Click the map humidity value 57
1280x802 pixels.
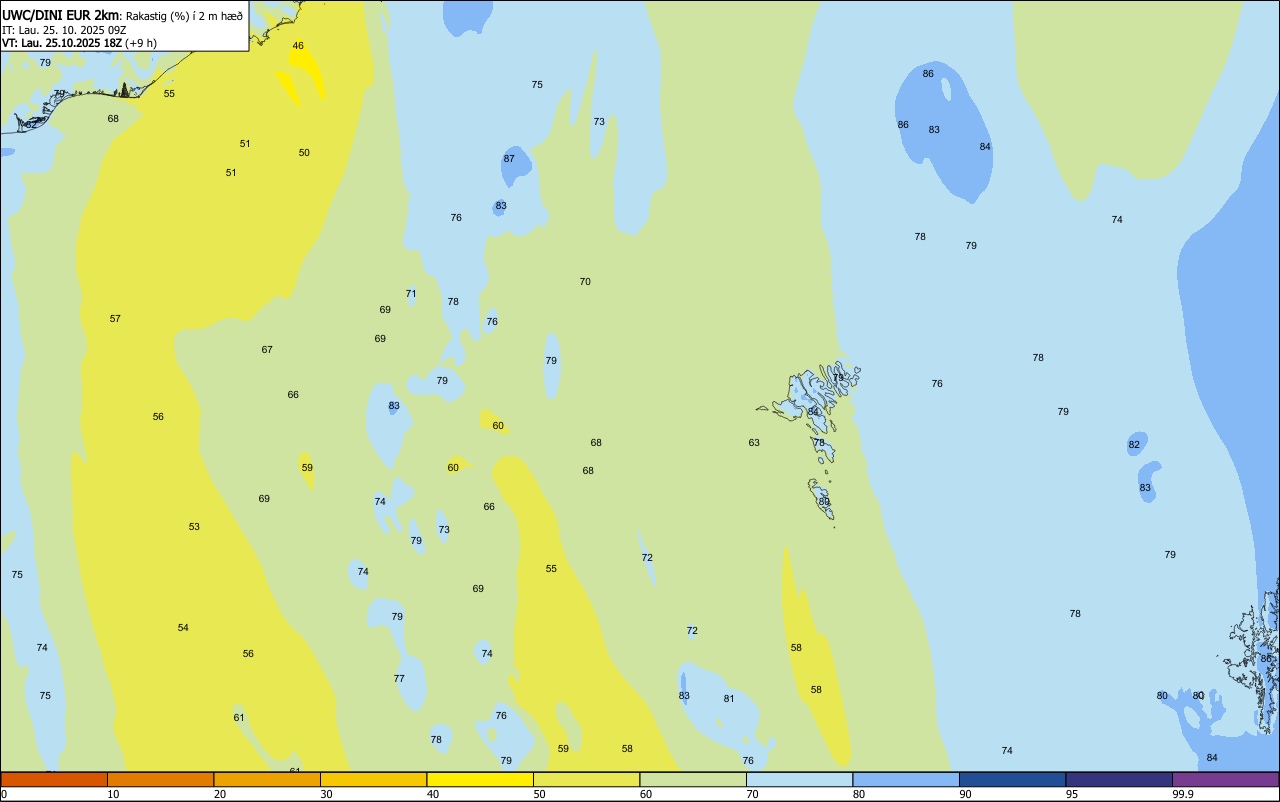(x=115, y=319)
